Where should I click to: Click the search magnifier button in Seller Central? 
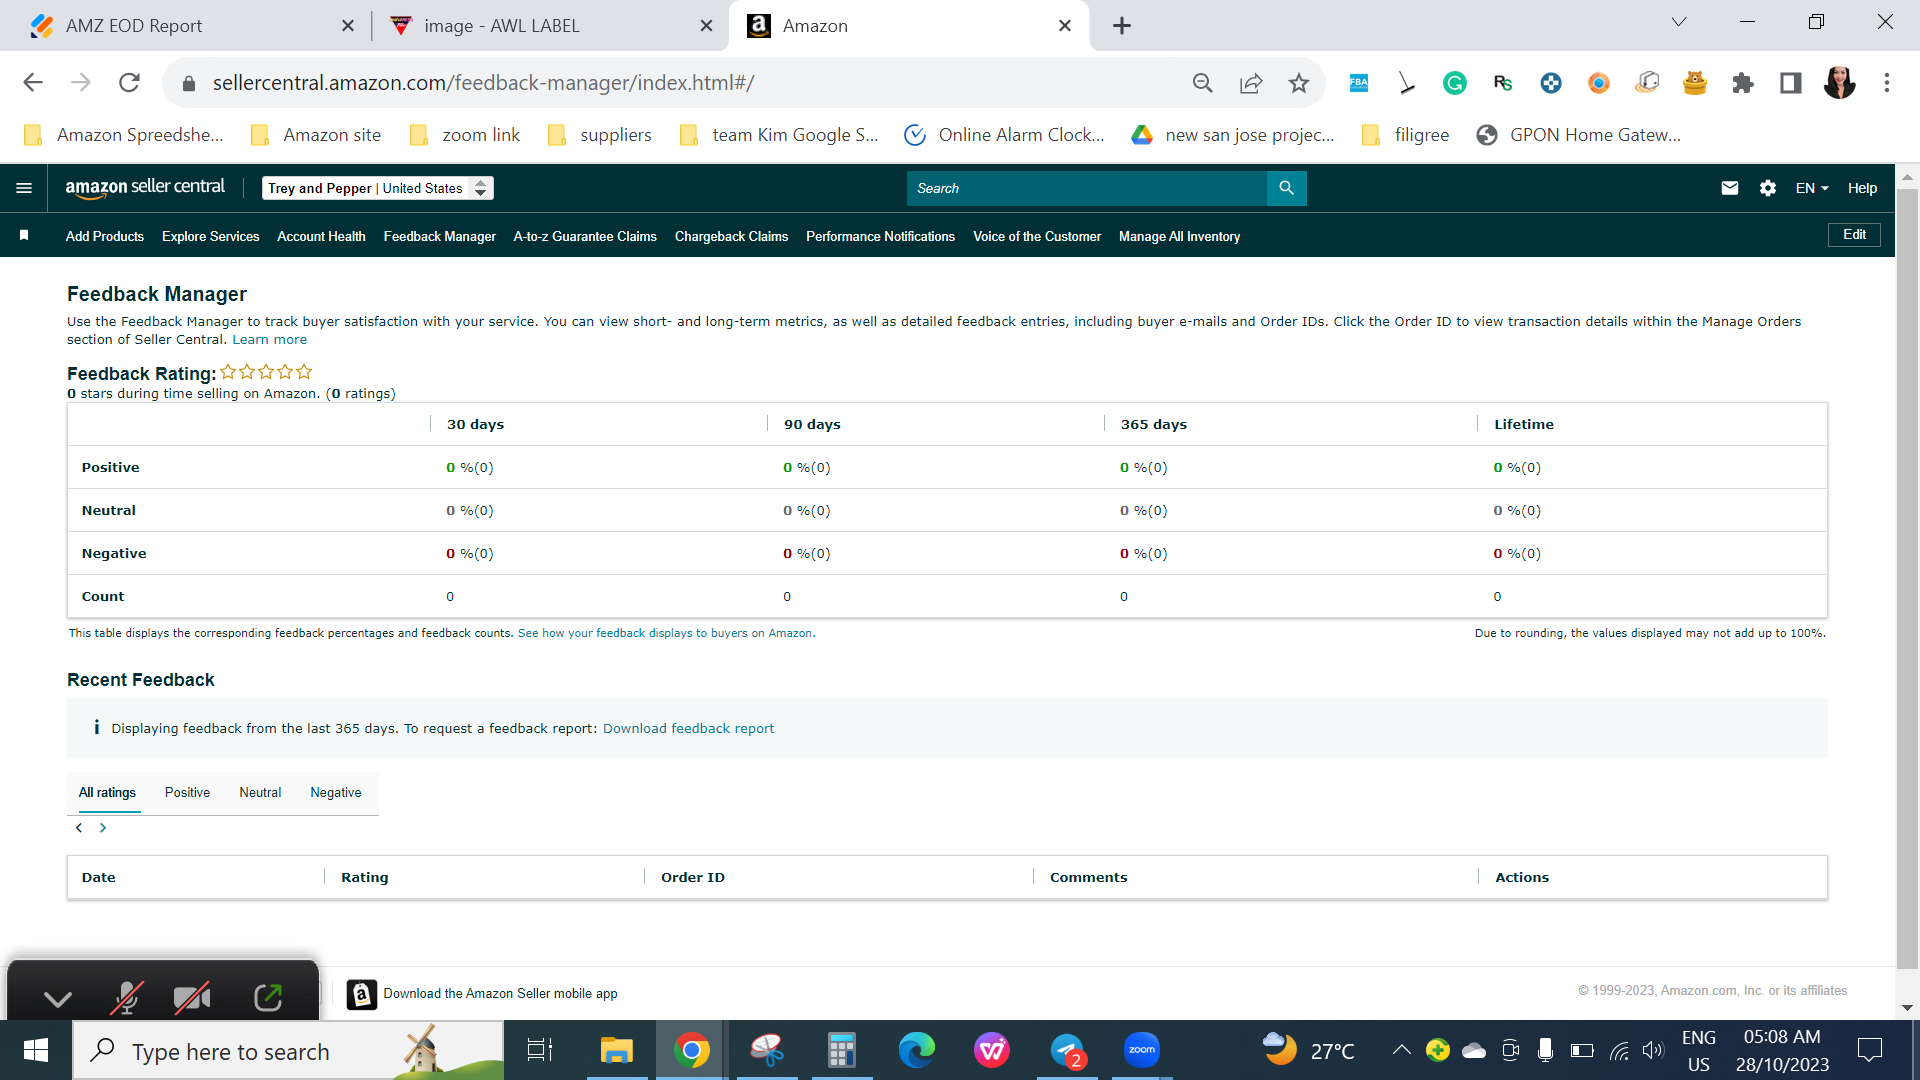(x=1286, y=188)
